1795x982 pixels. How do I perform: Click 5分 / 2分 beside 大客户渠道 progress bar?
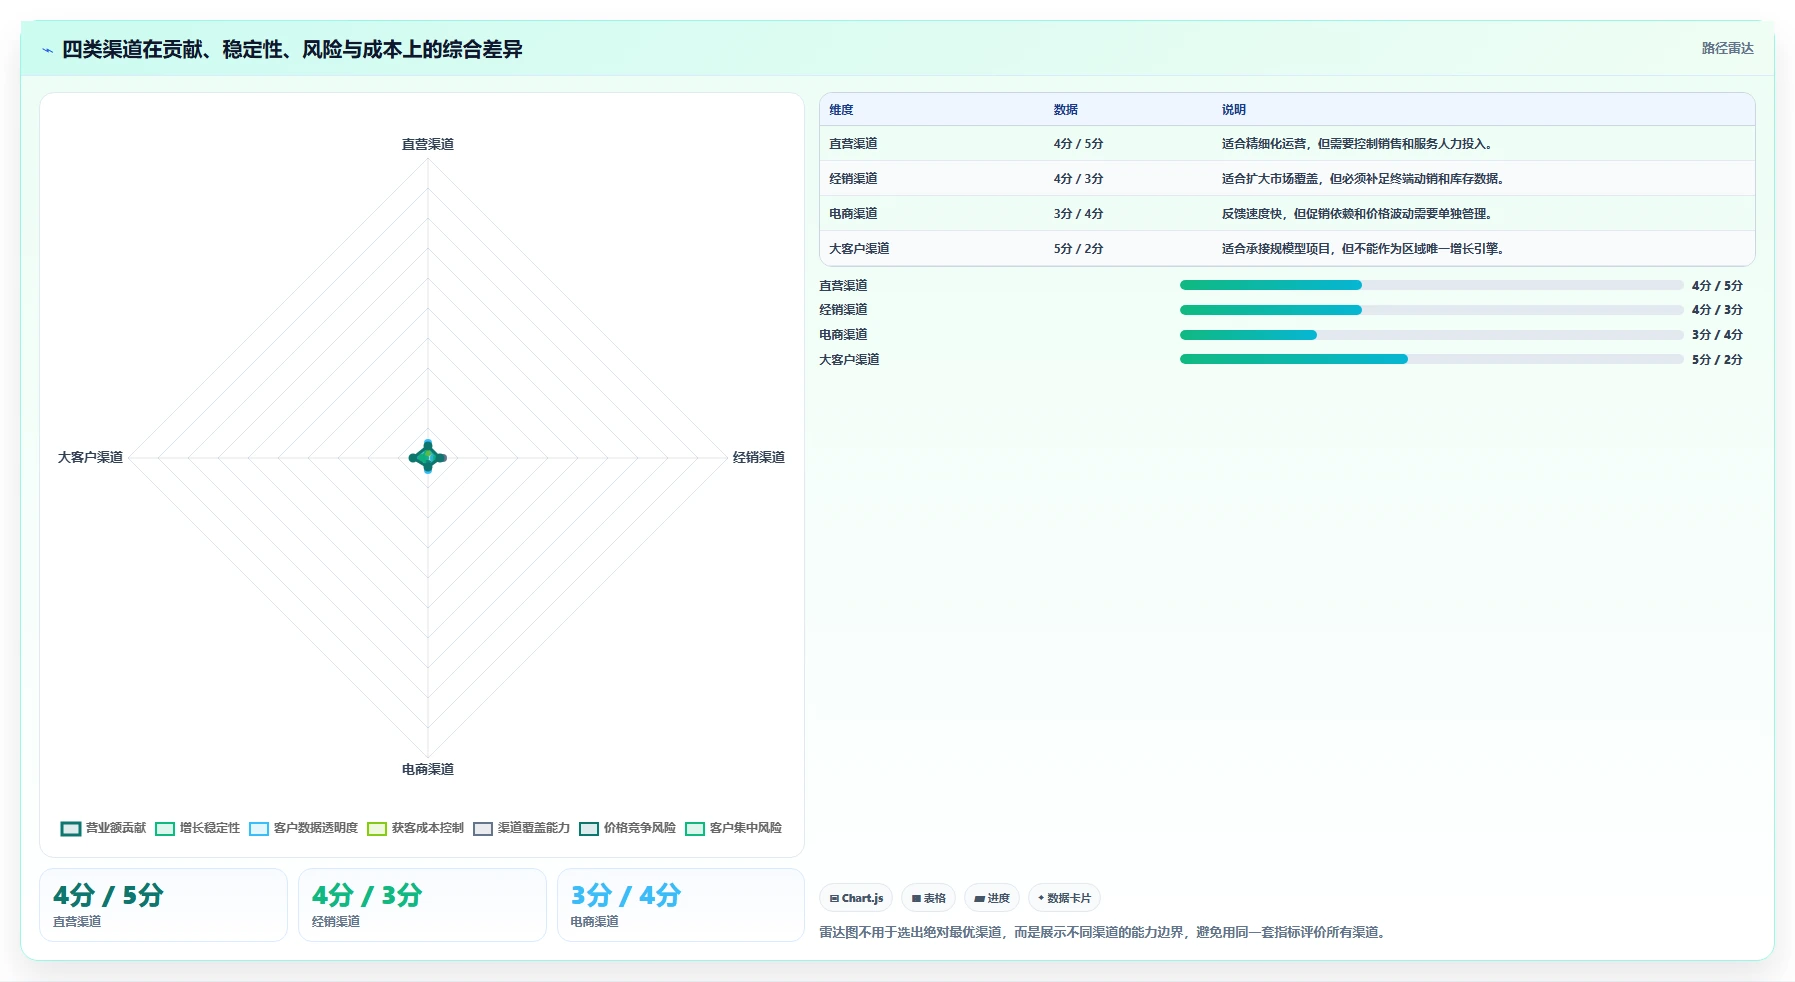coord(1717,359)
